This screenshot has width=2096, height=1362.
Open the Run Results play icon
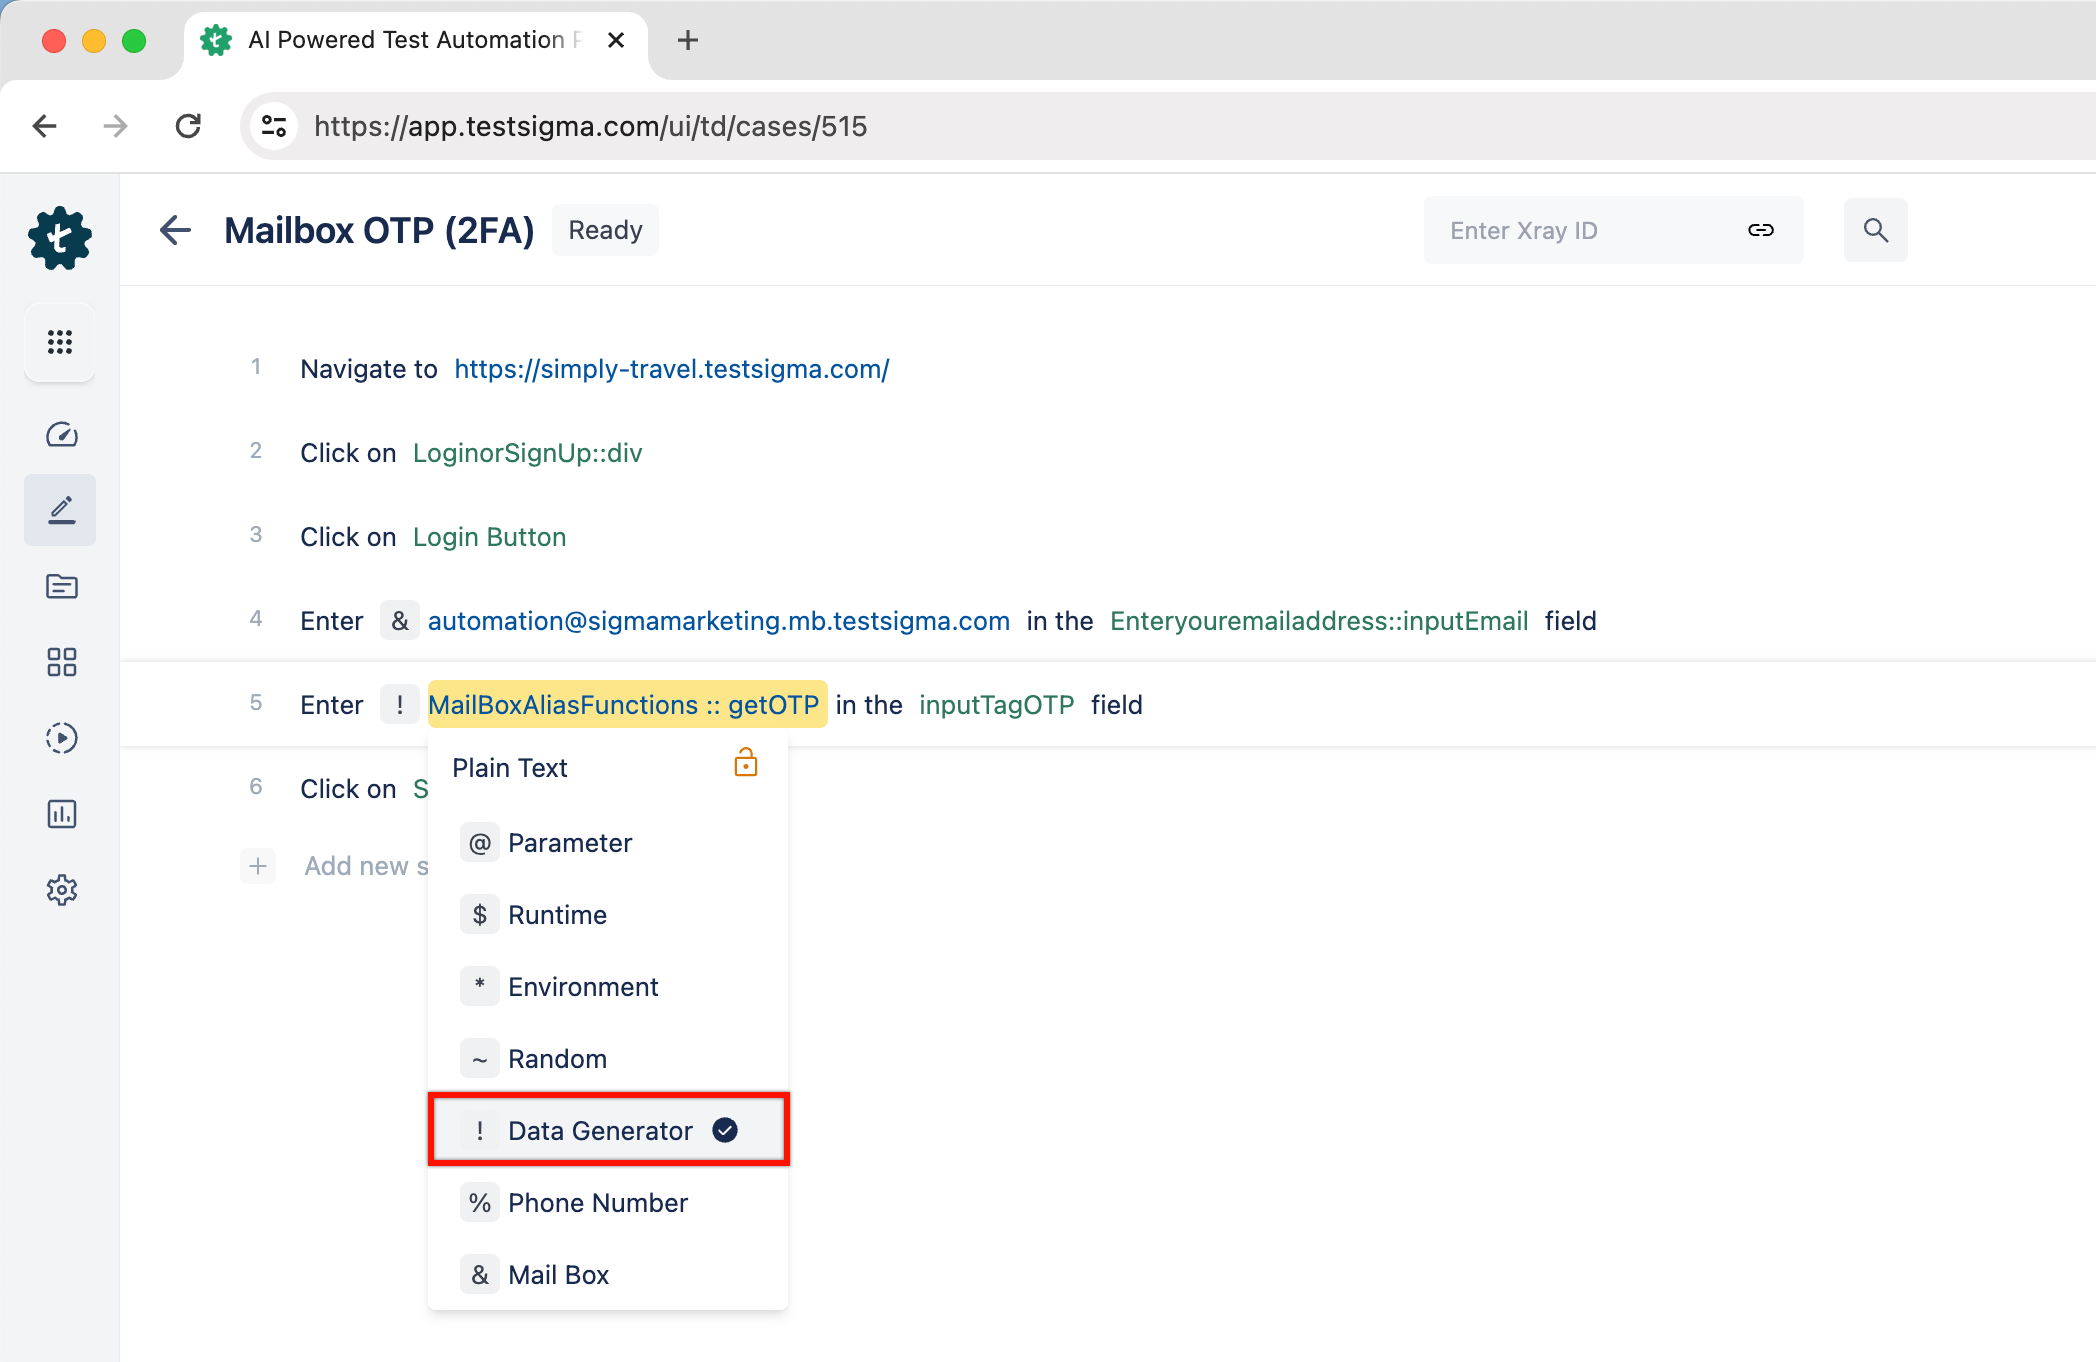pyautogui.click(x=61, y=738)
